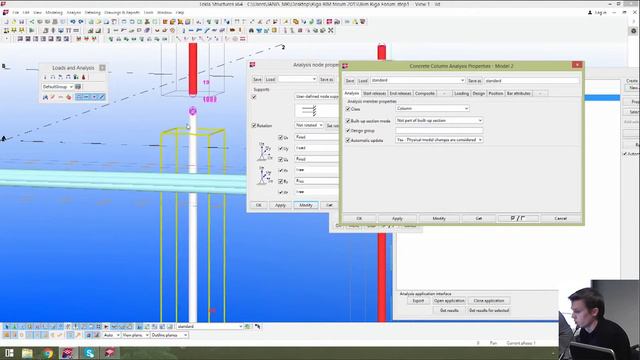Click the Export button

(418, 301)
